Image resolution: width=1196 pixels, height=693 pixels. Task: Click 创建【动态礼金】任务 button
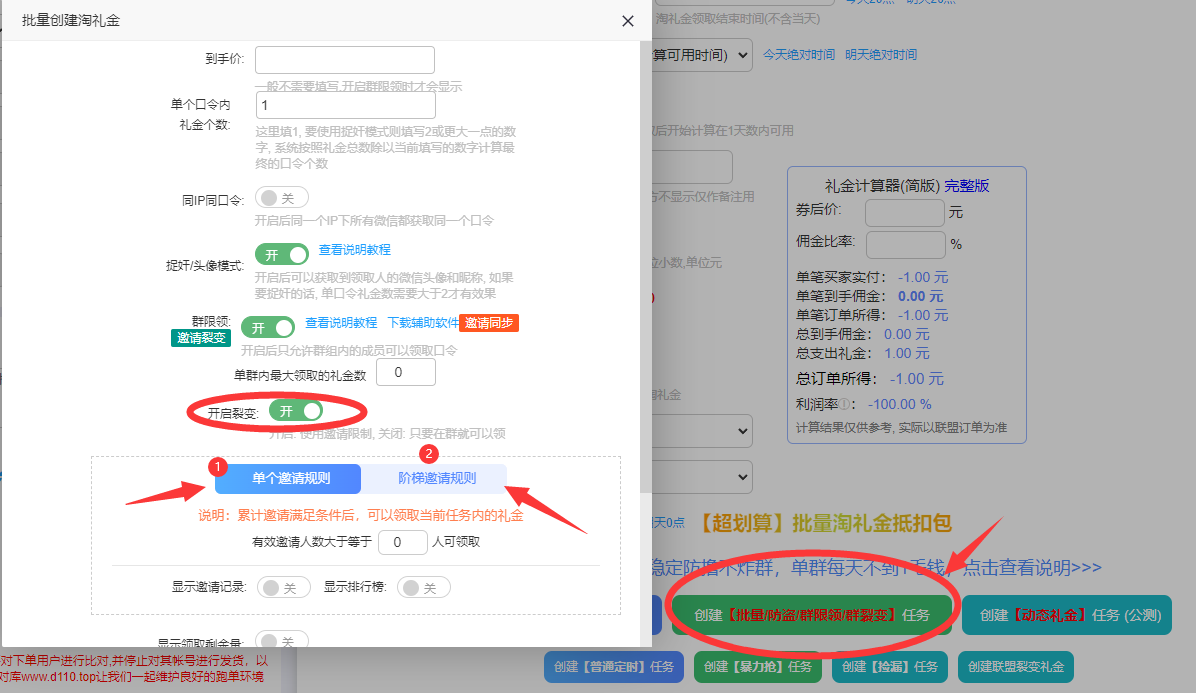1067,615
